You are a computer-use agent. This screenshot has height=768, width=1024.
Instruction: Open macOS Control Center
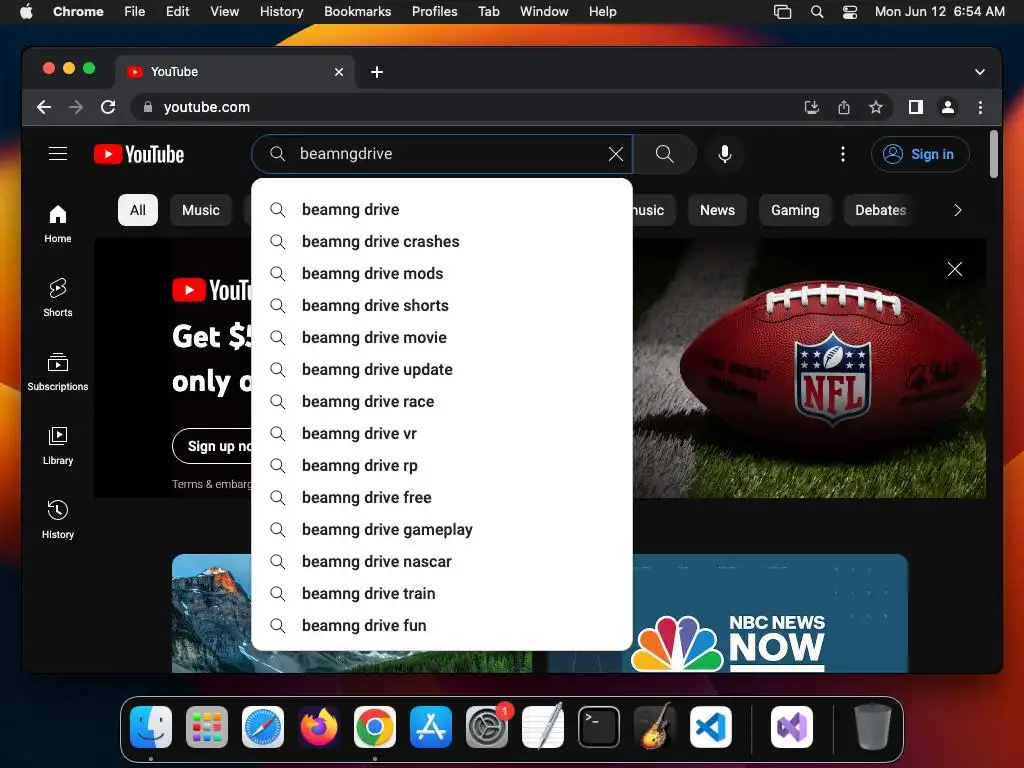pyautogui.click(x=849, y=11)
